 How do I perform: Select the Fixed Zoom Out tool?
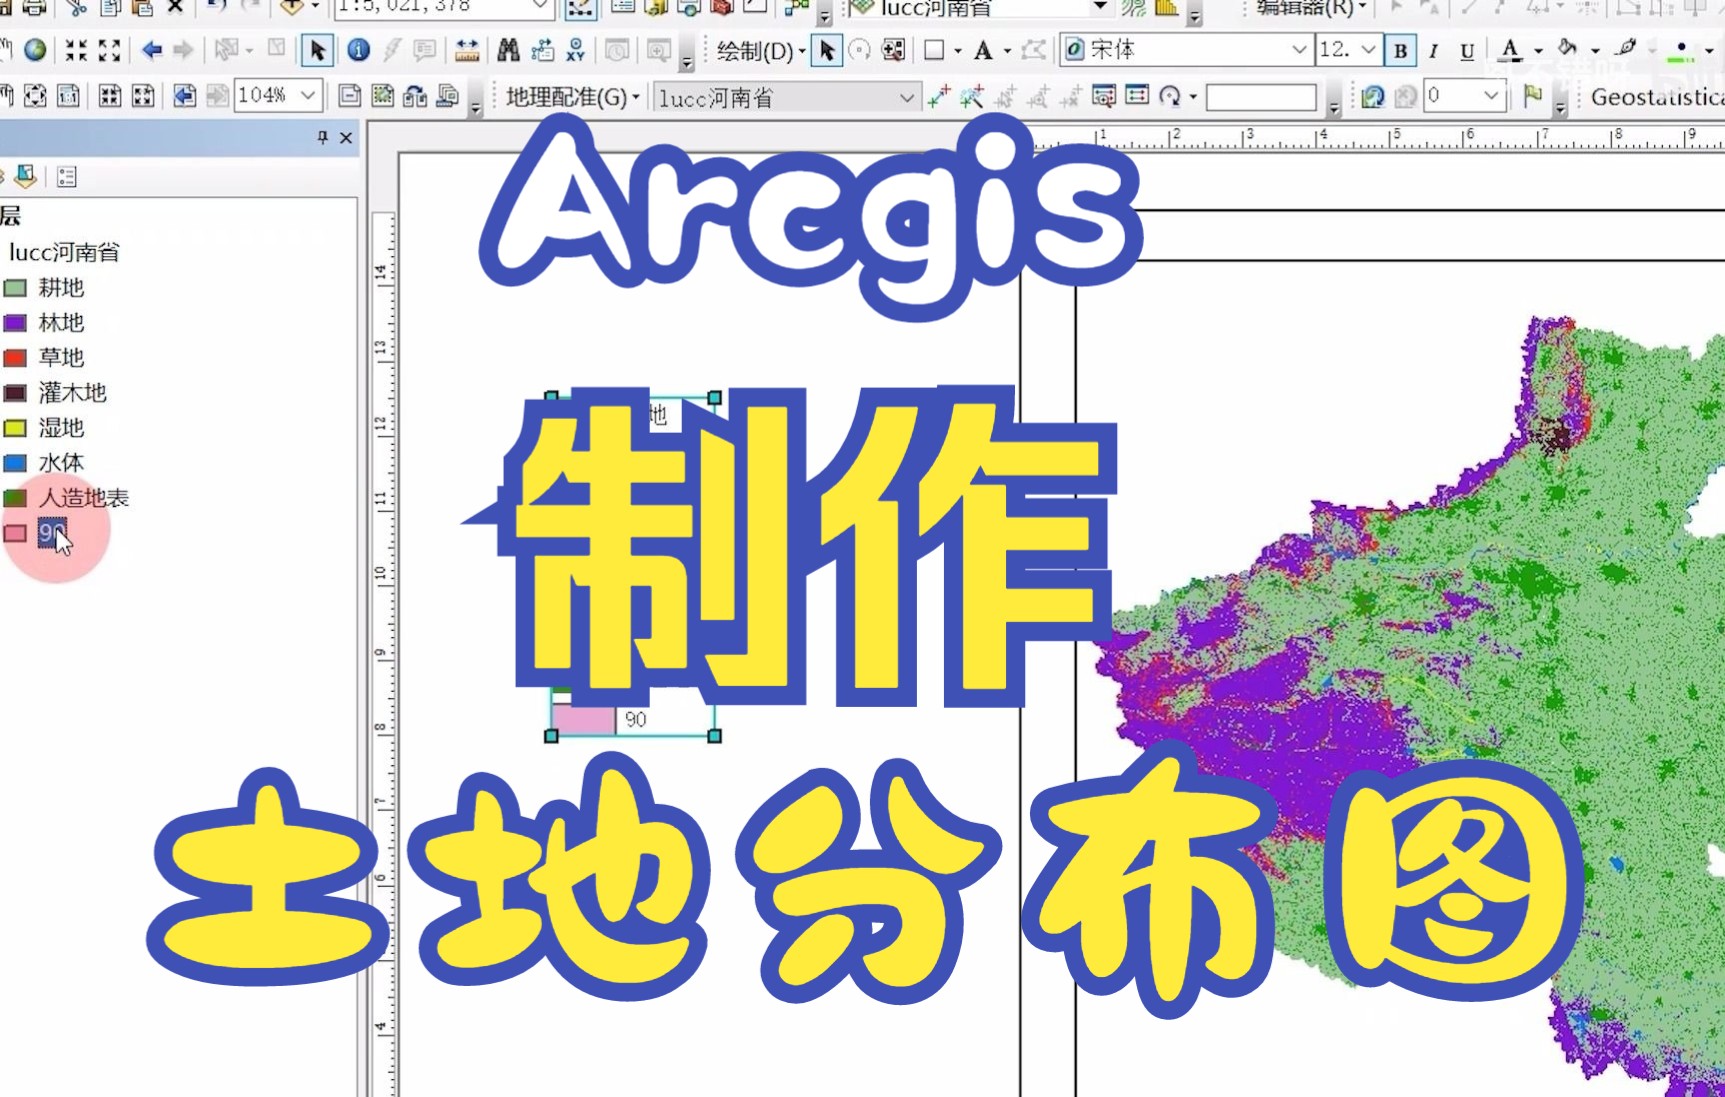pyautogui.click(x=109, y=50)
